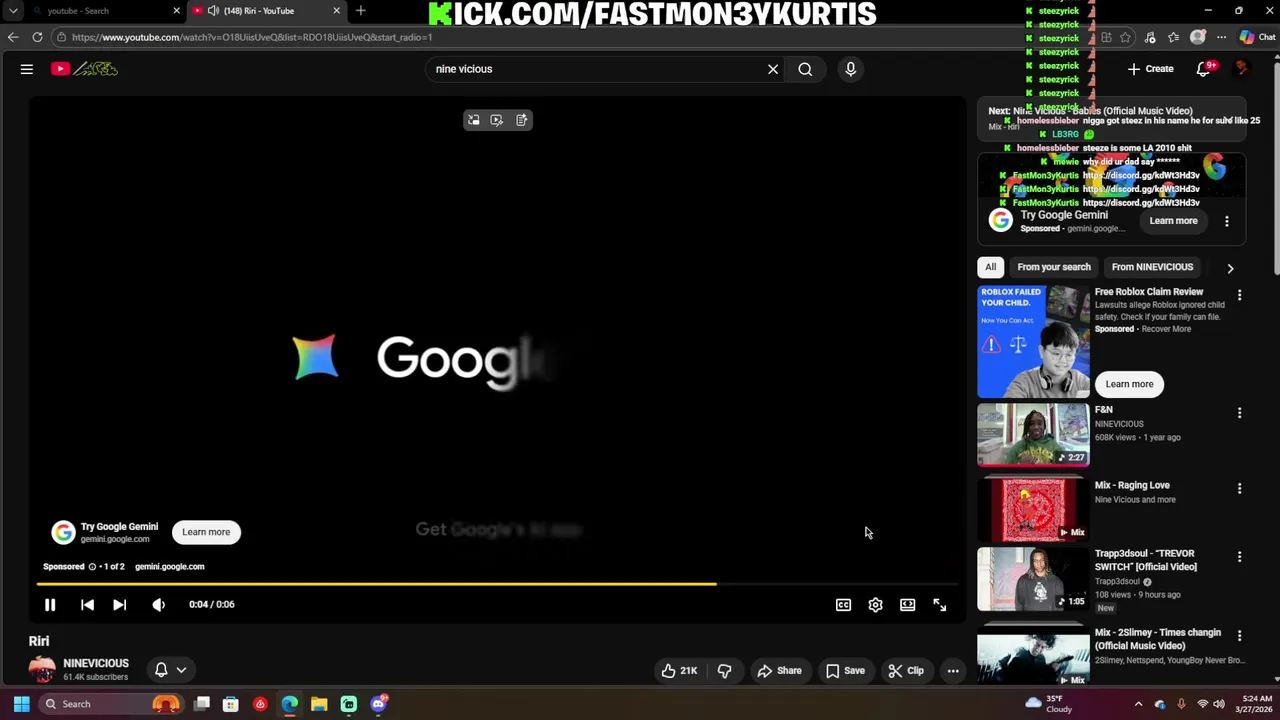The height and width of the screenshot is (720, 1280).
Task: Click the NINEVICIOUS channel avatar
Action: pos(42,670)
